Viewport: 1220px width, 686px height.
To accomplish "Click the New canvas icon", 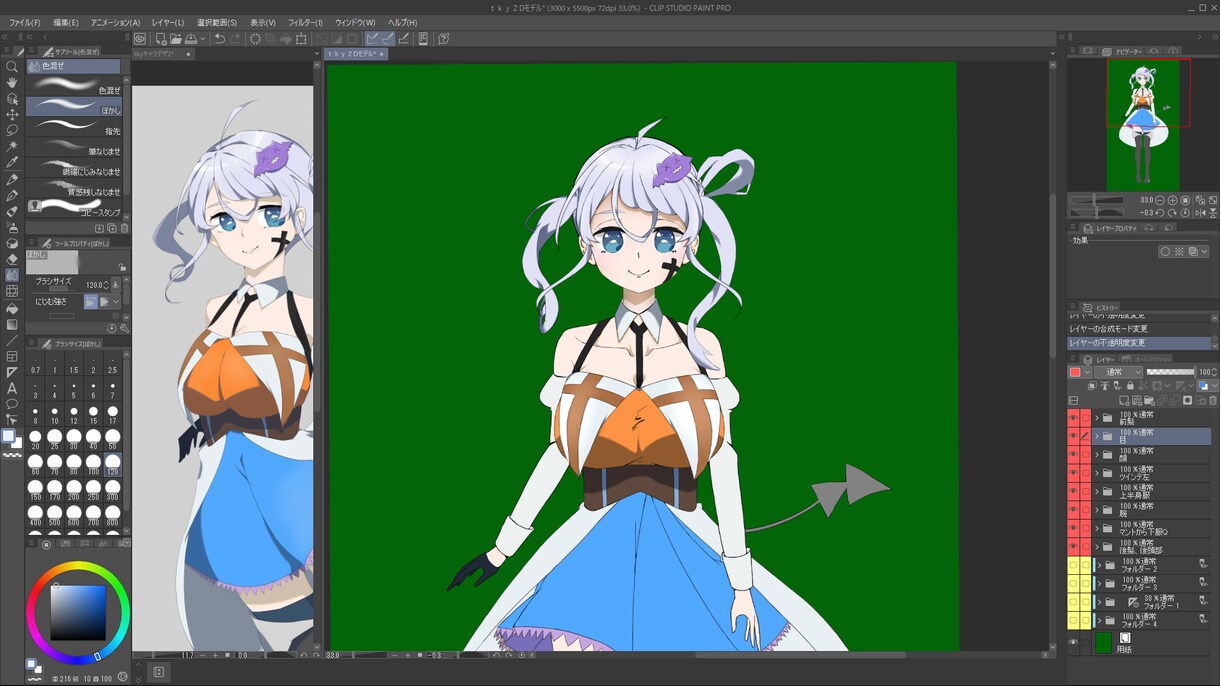I will pyautogui.click(x=161, y=39).
